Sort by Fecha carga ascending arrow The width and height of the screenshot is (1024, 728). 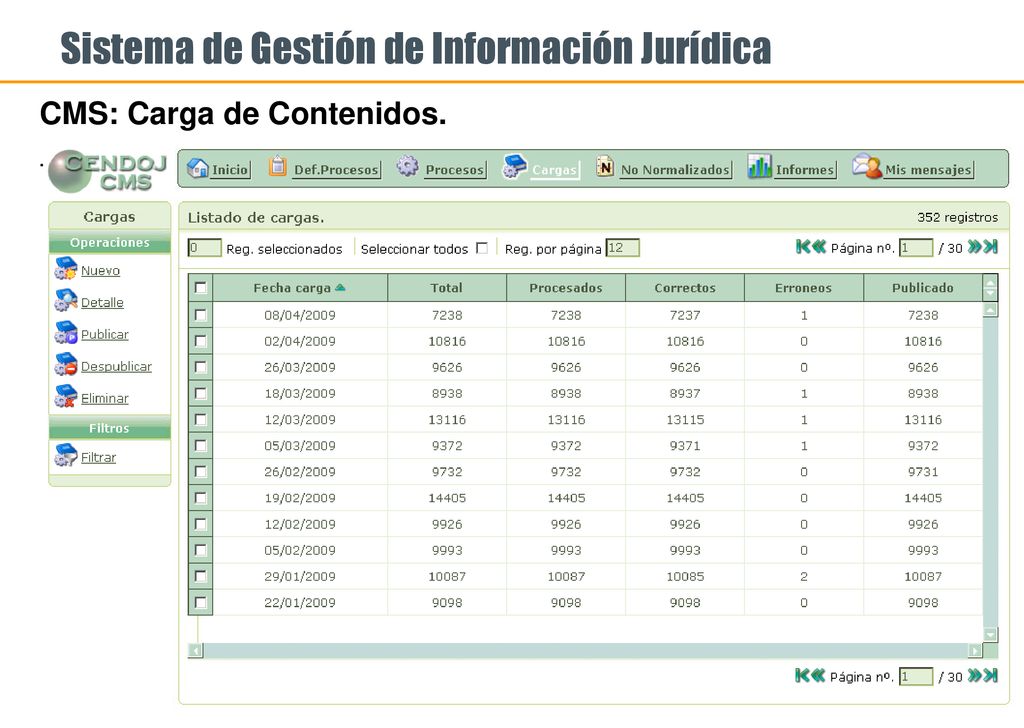340,287
